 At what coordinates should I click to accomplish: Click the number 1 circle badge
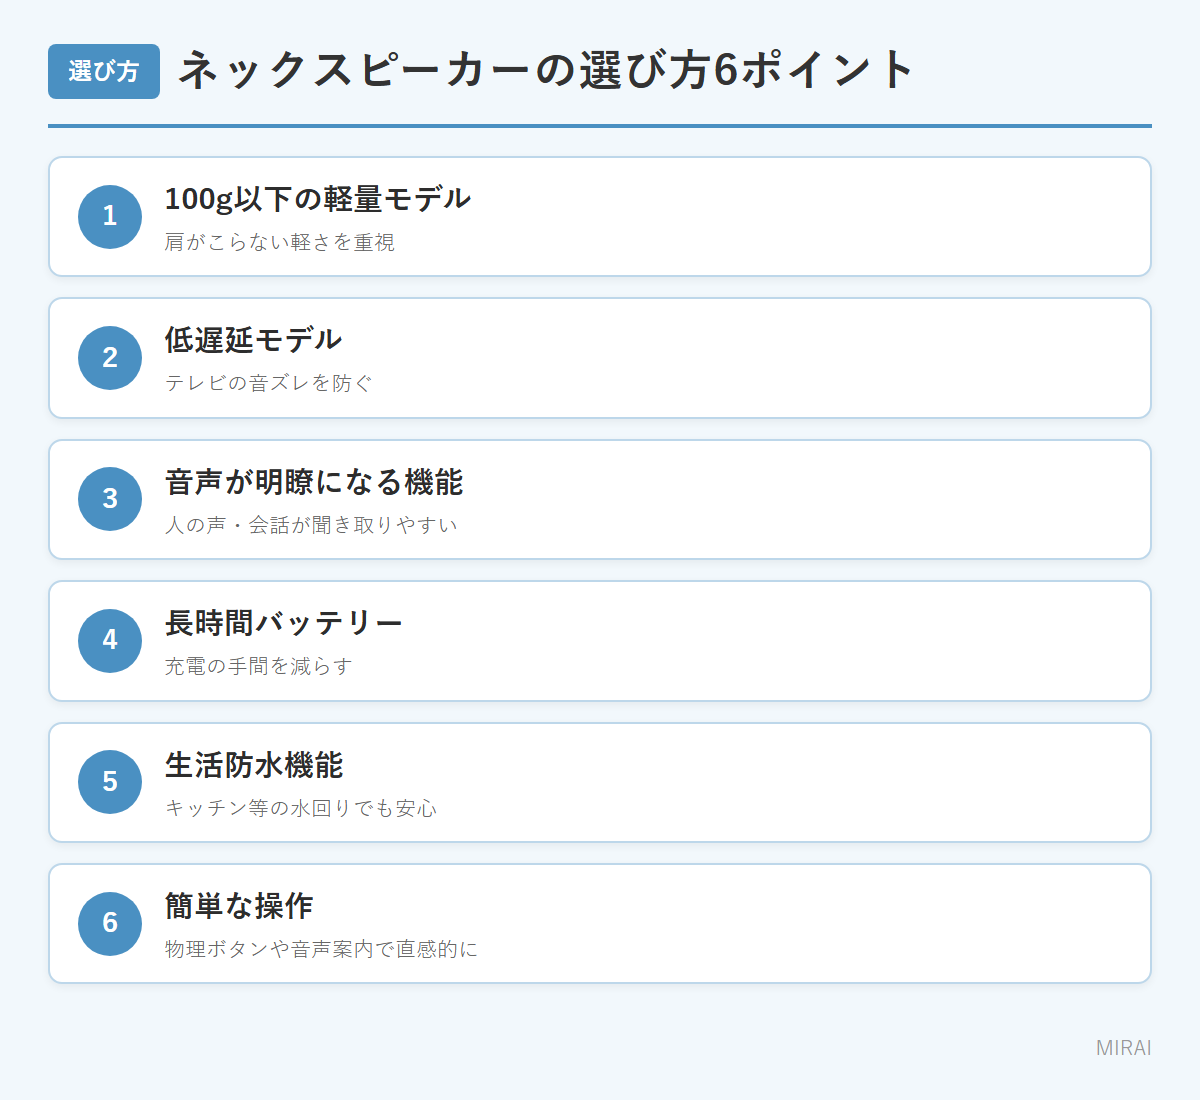click(110, 217)
